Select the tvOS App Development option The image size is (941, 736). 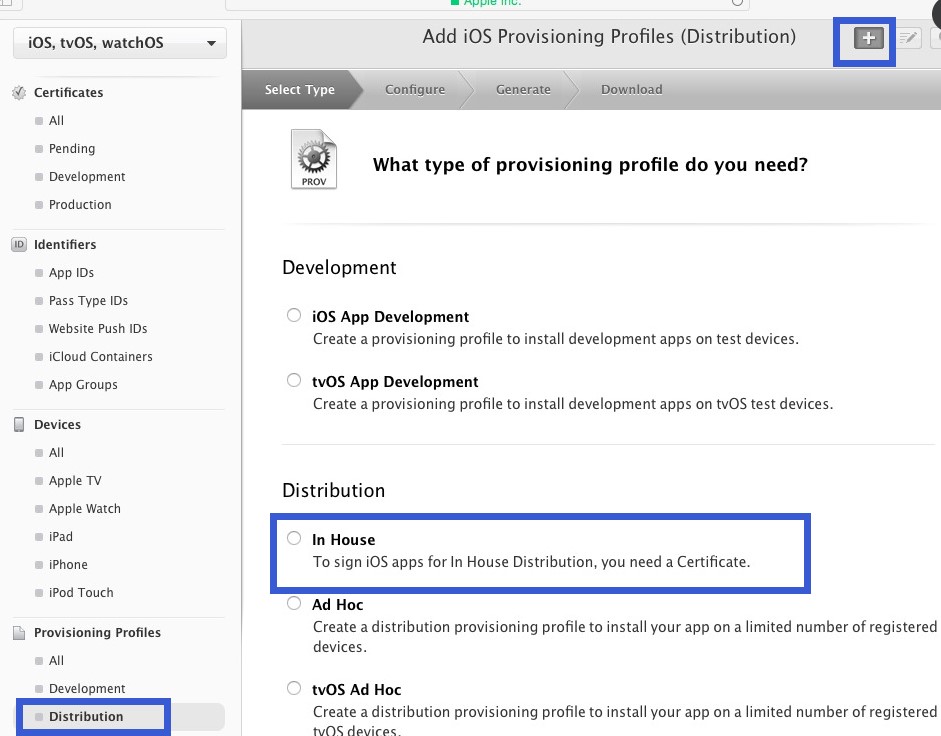[294, 381]
